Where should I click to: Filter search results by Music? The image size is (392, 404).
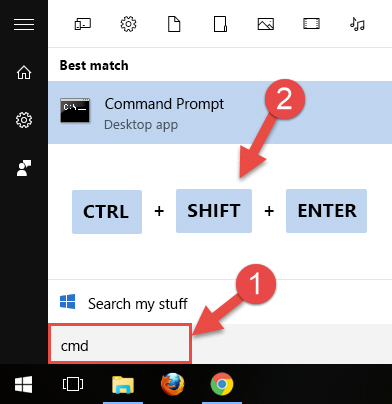pos(357,24)
